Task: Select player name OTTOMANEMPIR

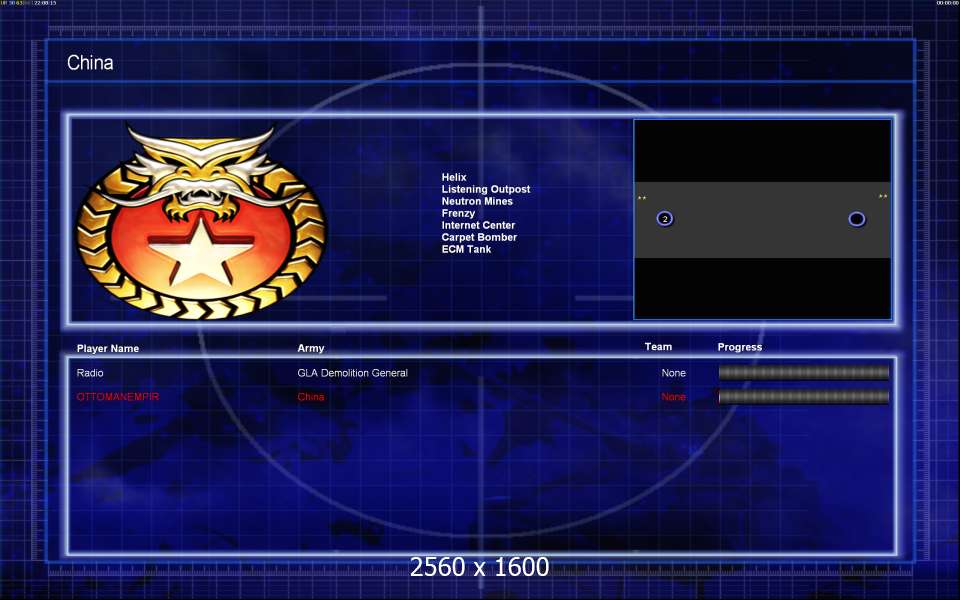Action: [x=118, y=397]
